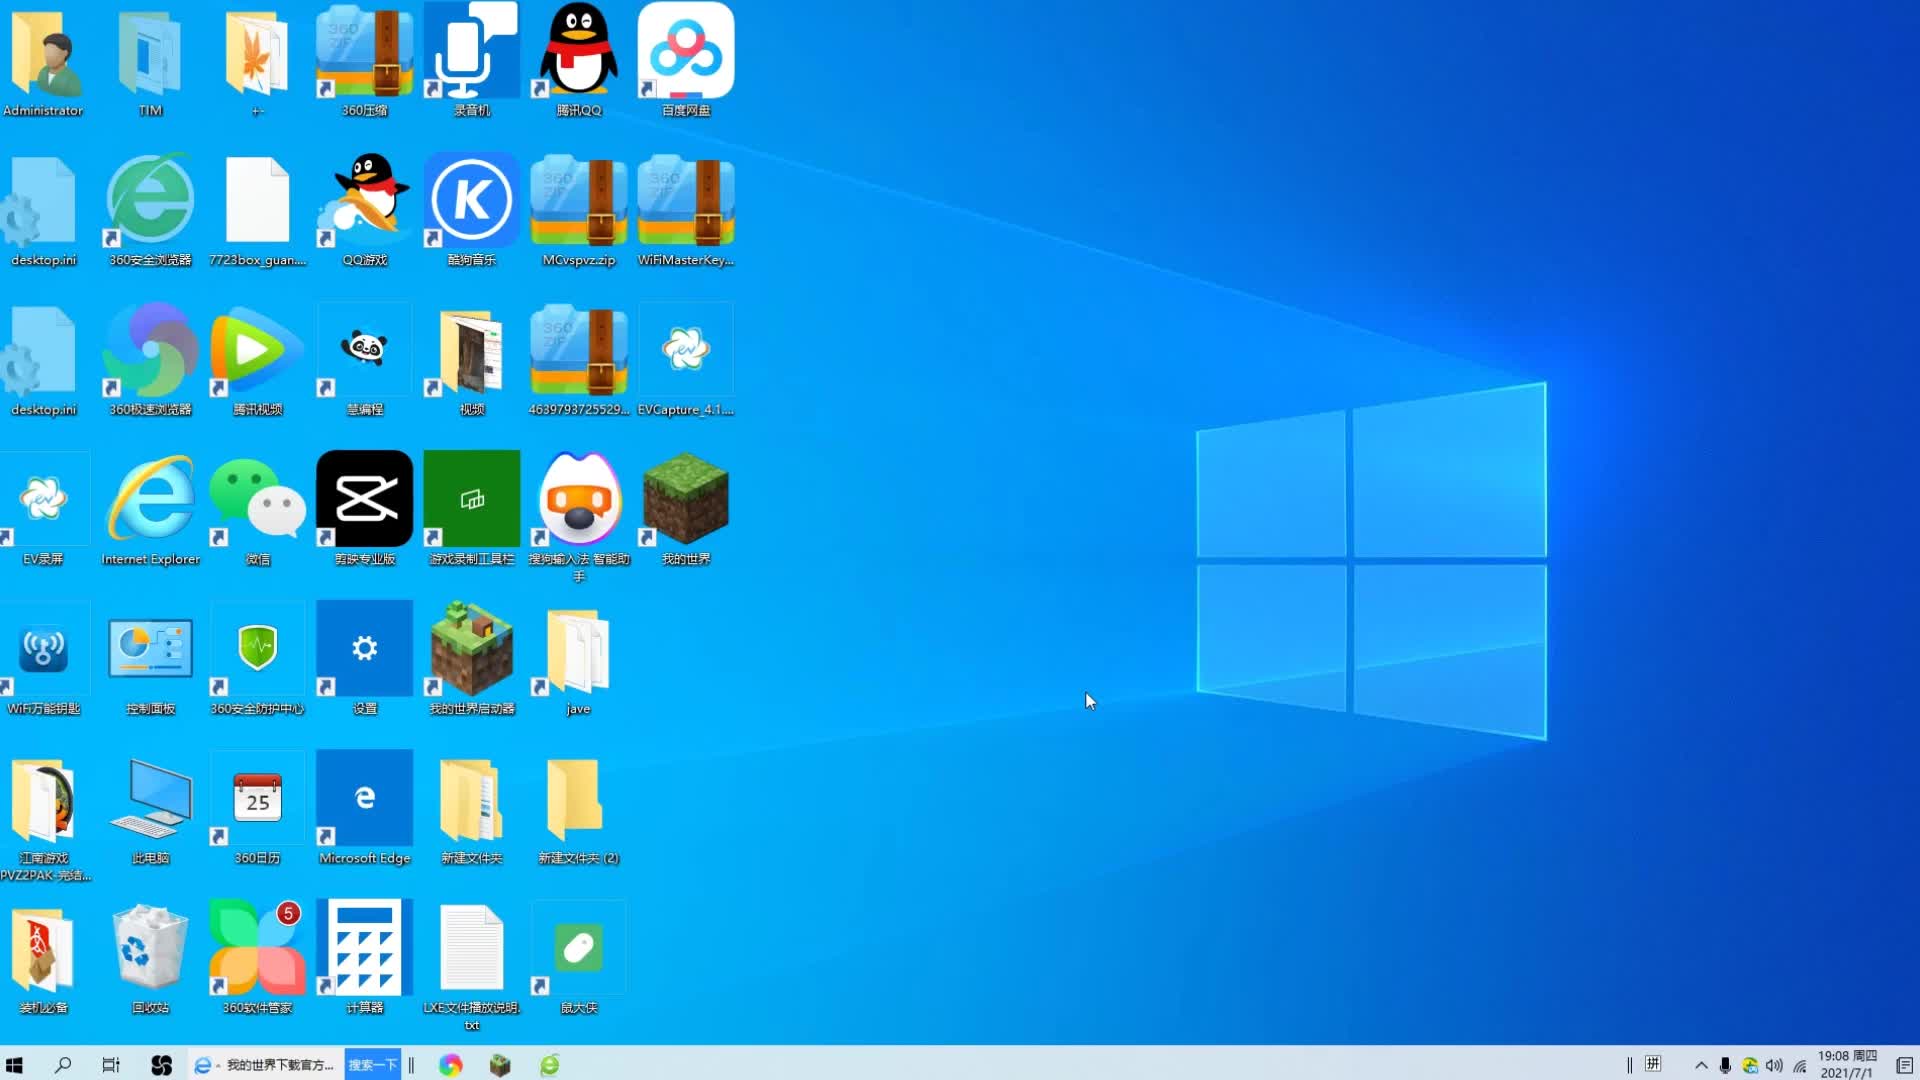The height and width of the screenshot is (1080, 1920).
Task: Open the 慧编程 panda shortcut
Action: click(364, 360)
